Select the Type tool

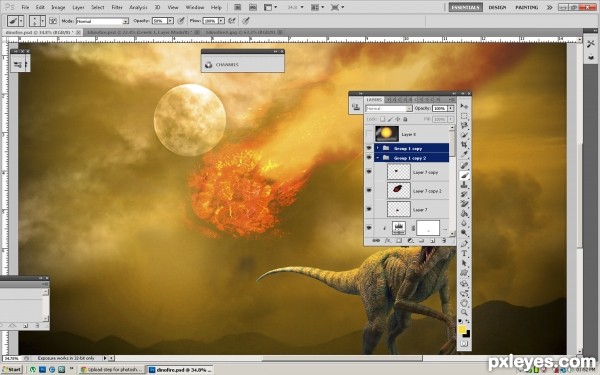pos(464,253)
